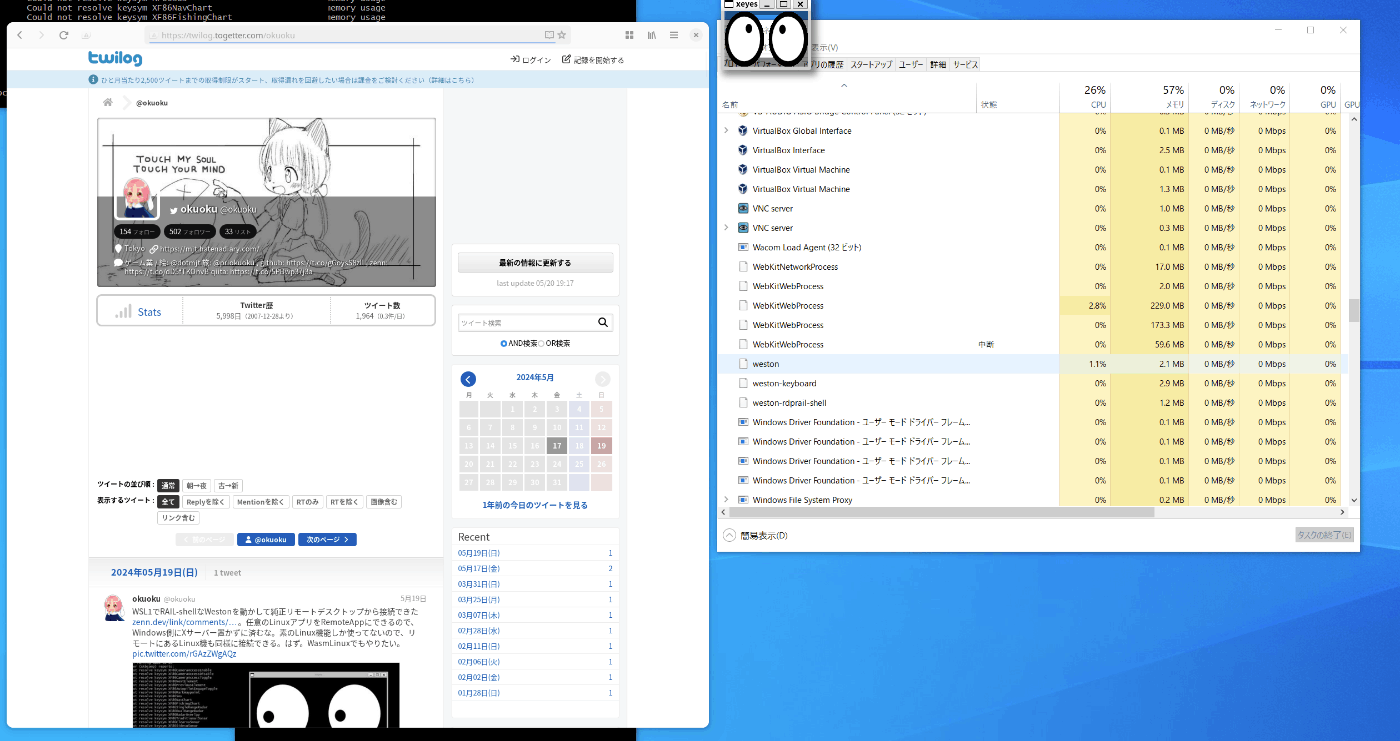Click the weston-keyboard process icon

[x=743, y=383]
